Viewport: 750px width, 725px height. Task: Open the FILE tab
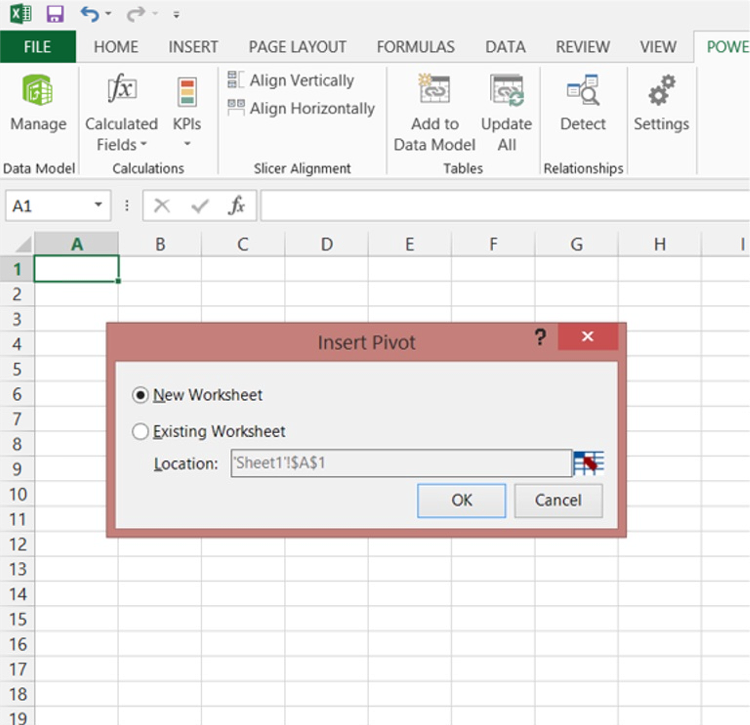coord(37,47)
